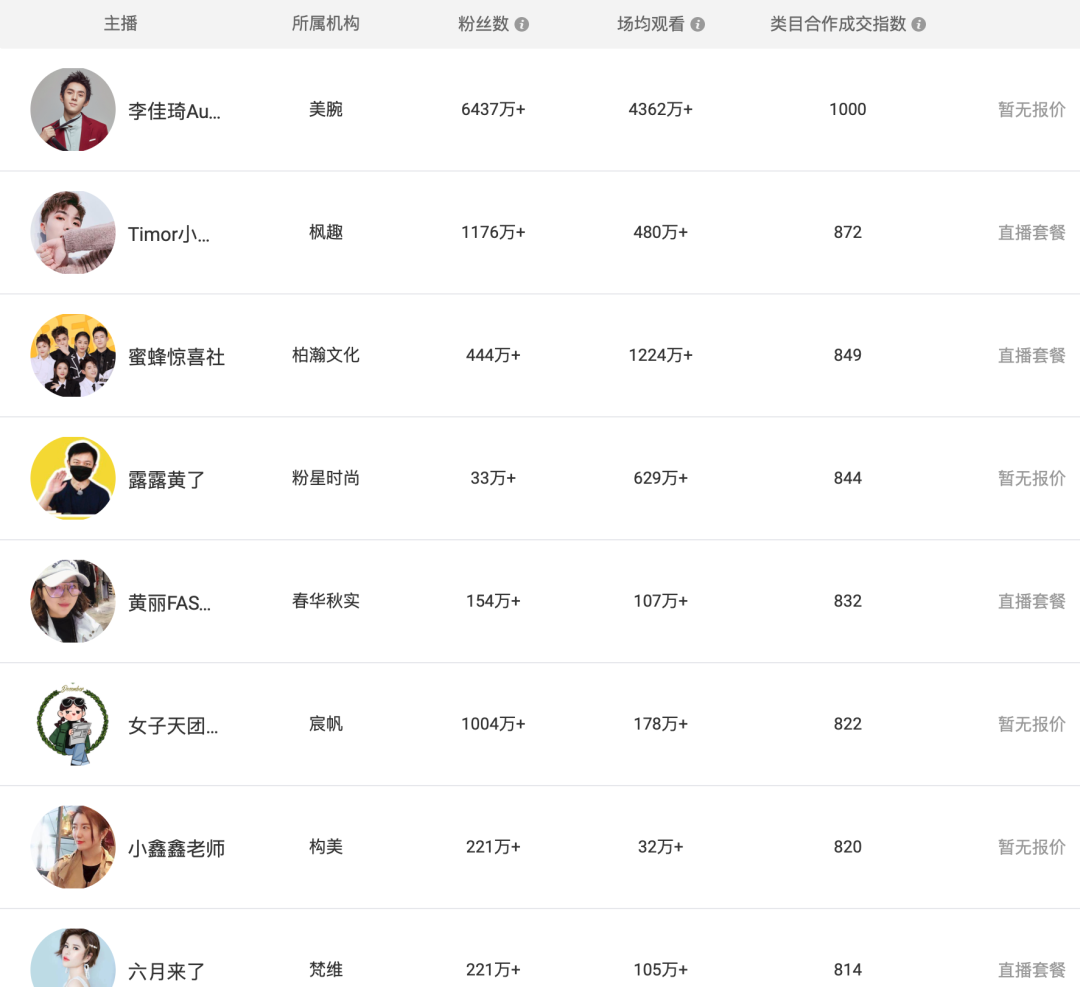
Task: Click 直播套餐 for 黄丽FAS...
Action: [1031, 601]
